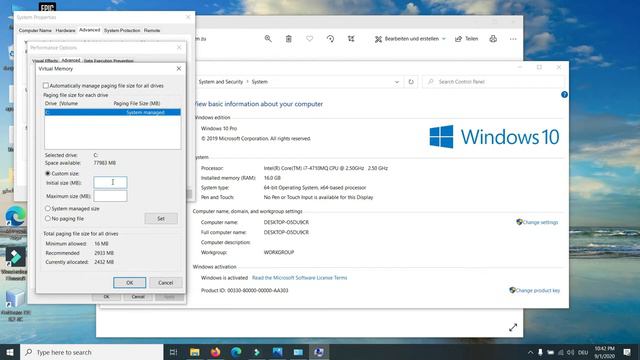Click the Initial size (MB) input field
This screenshot has width=640, height=360.
click(110, 182)
